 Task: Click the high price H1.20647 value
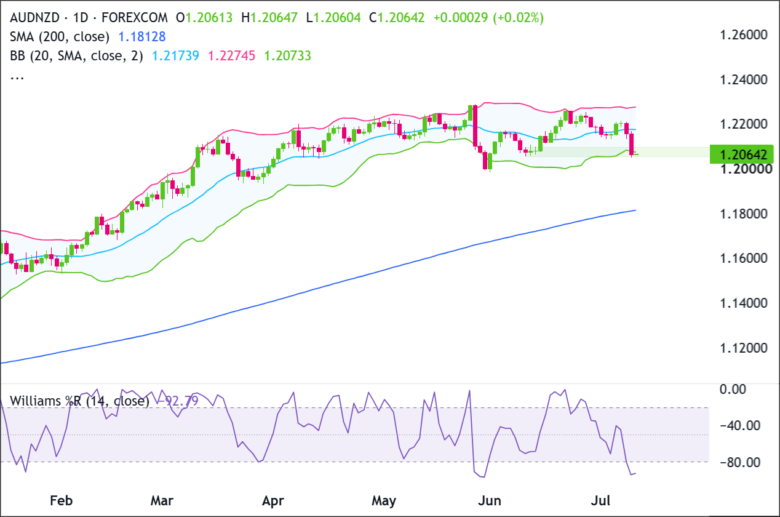pyautogui.click(x=269, y=18)
